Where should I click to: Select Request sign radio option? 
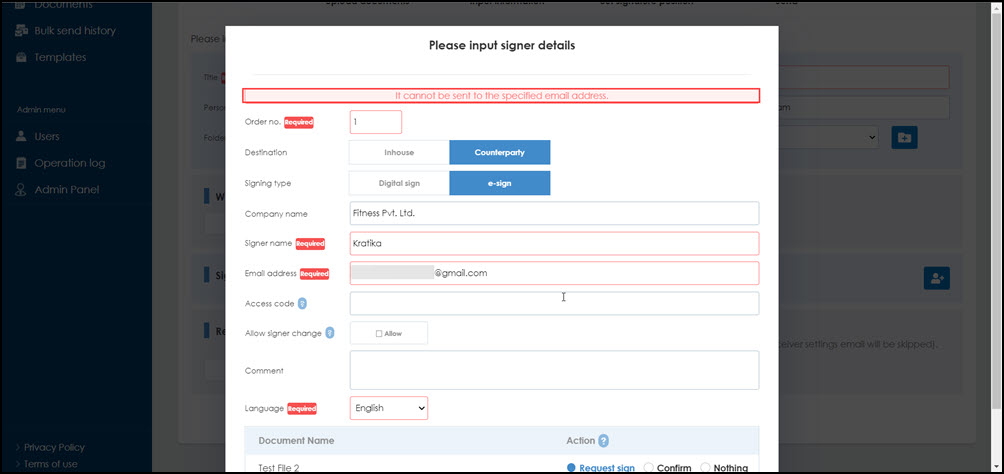(x=572, y=468)
